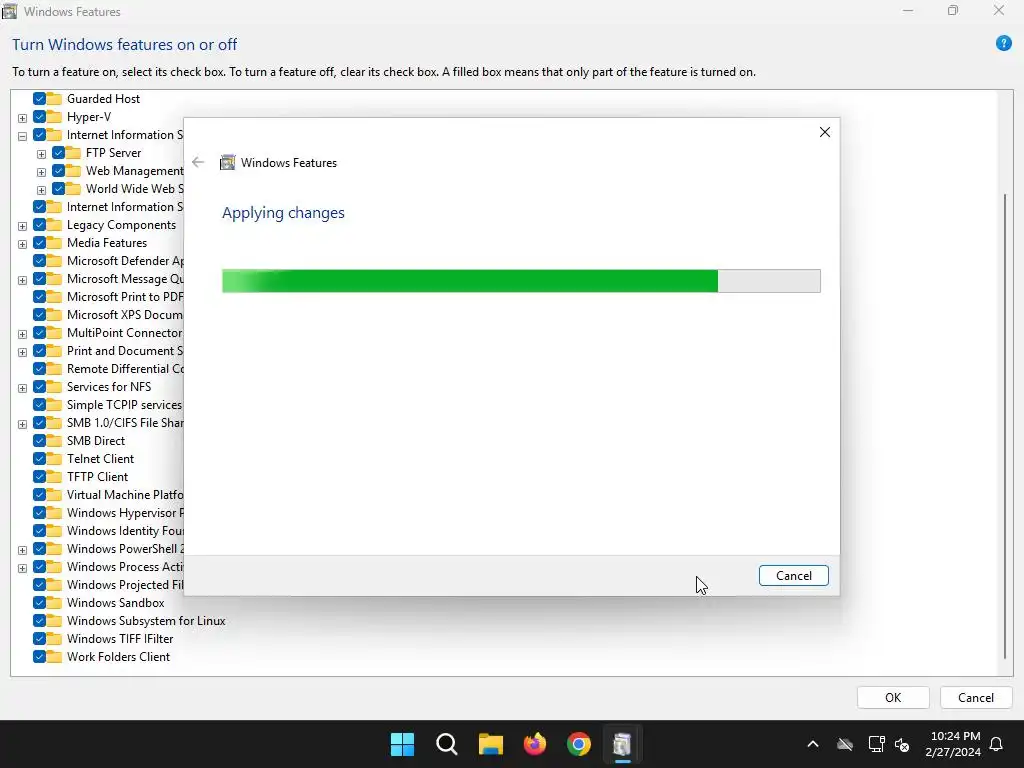Screen dimensions: 1024x768
Task: Click the Work Folders Client folder icon
Action: tap(55, 657)
